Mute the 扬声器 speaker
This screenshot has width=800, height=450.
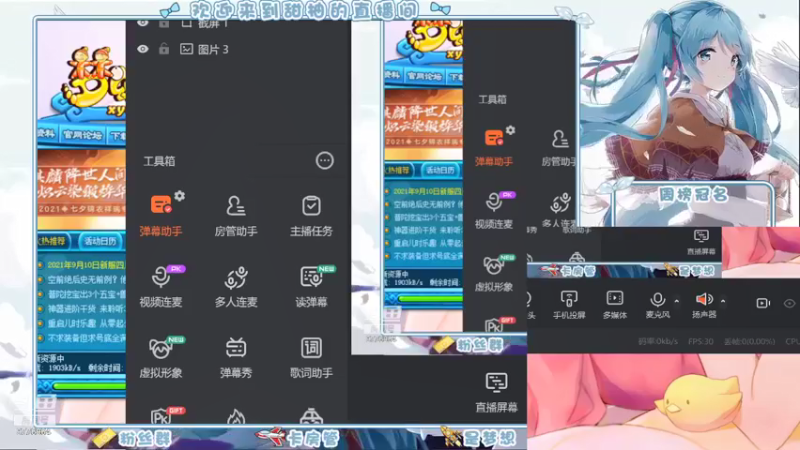click(704, 304)
